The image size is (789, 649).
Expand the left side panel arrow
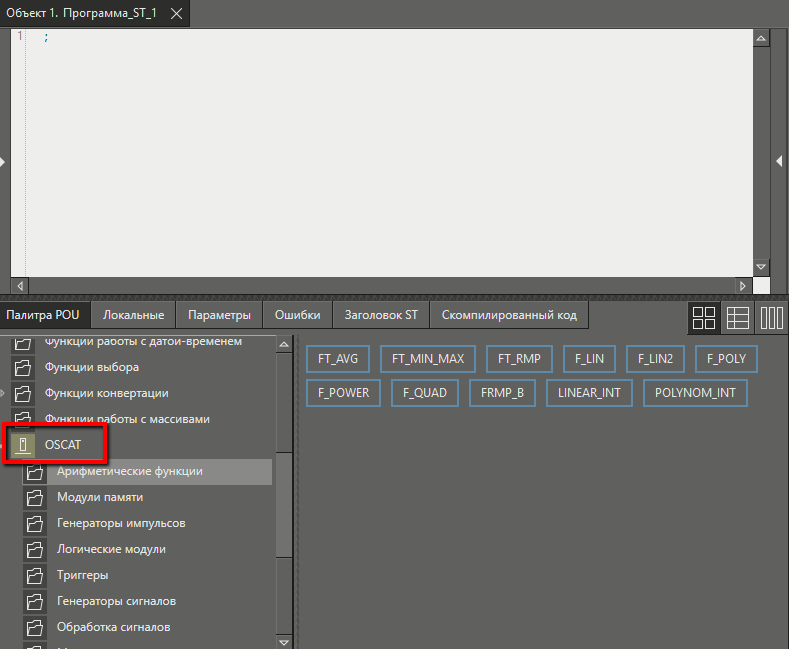(4, 161)
